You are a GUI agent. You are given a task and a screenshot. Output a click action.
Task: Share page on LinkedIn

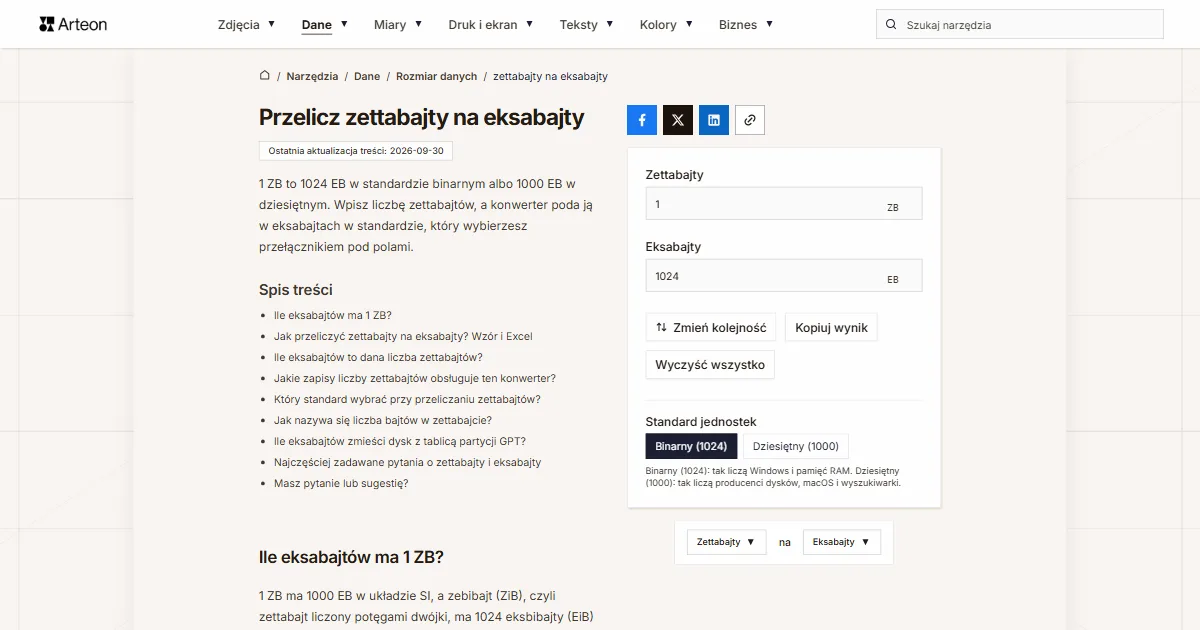(714, 120)
